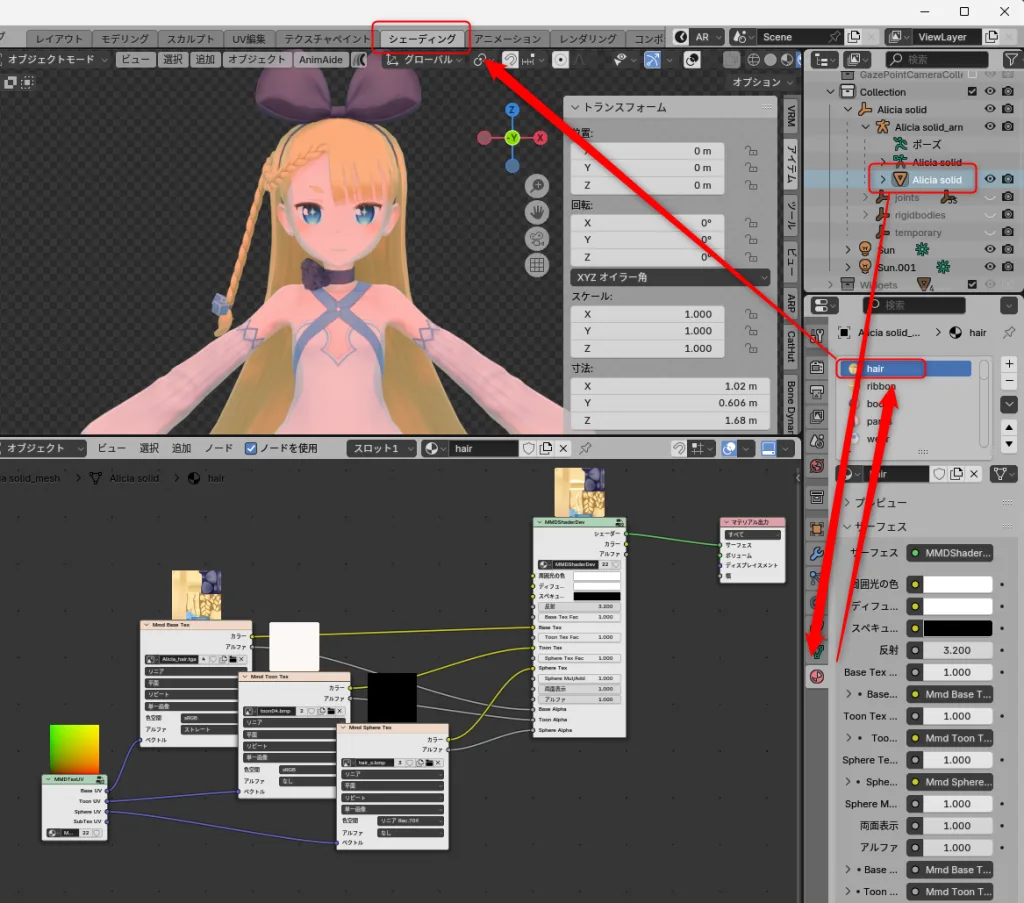Open the World properties tab

[817, 466]
